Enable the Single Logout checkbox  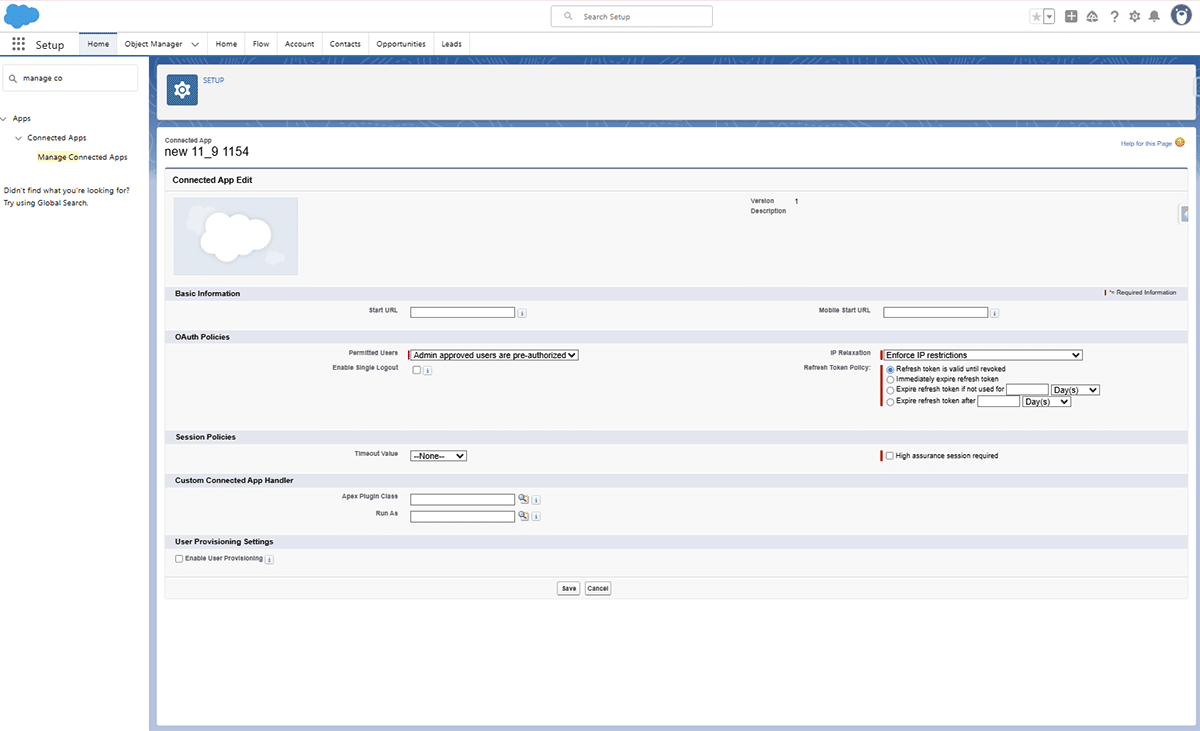[416, 370]
